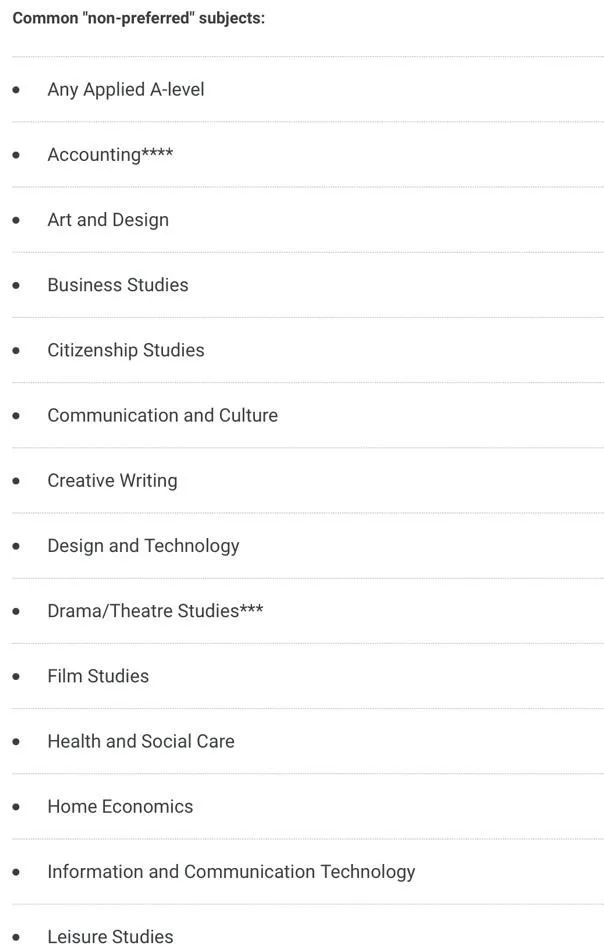Click the bullet next to 'Film Studies'
This screenshot has height=948, width=604.
[16, 677]
